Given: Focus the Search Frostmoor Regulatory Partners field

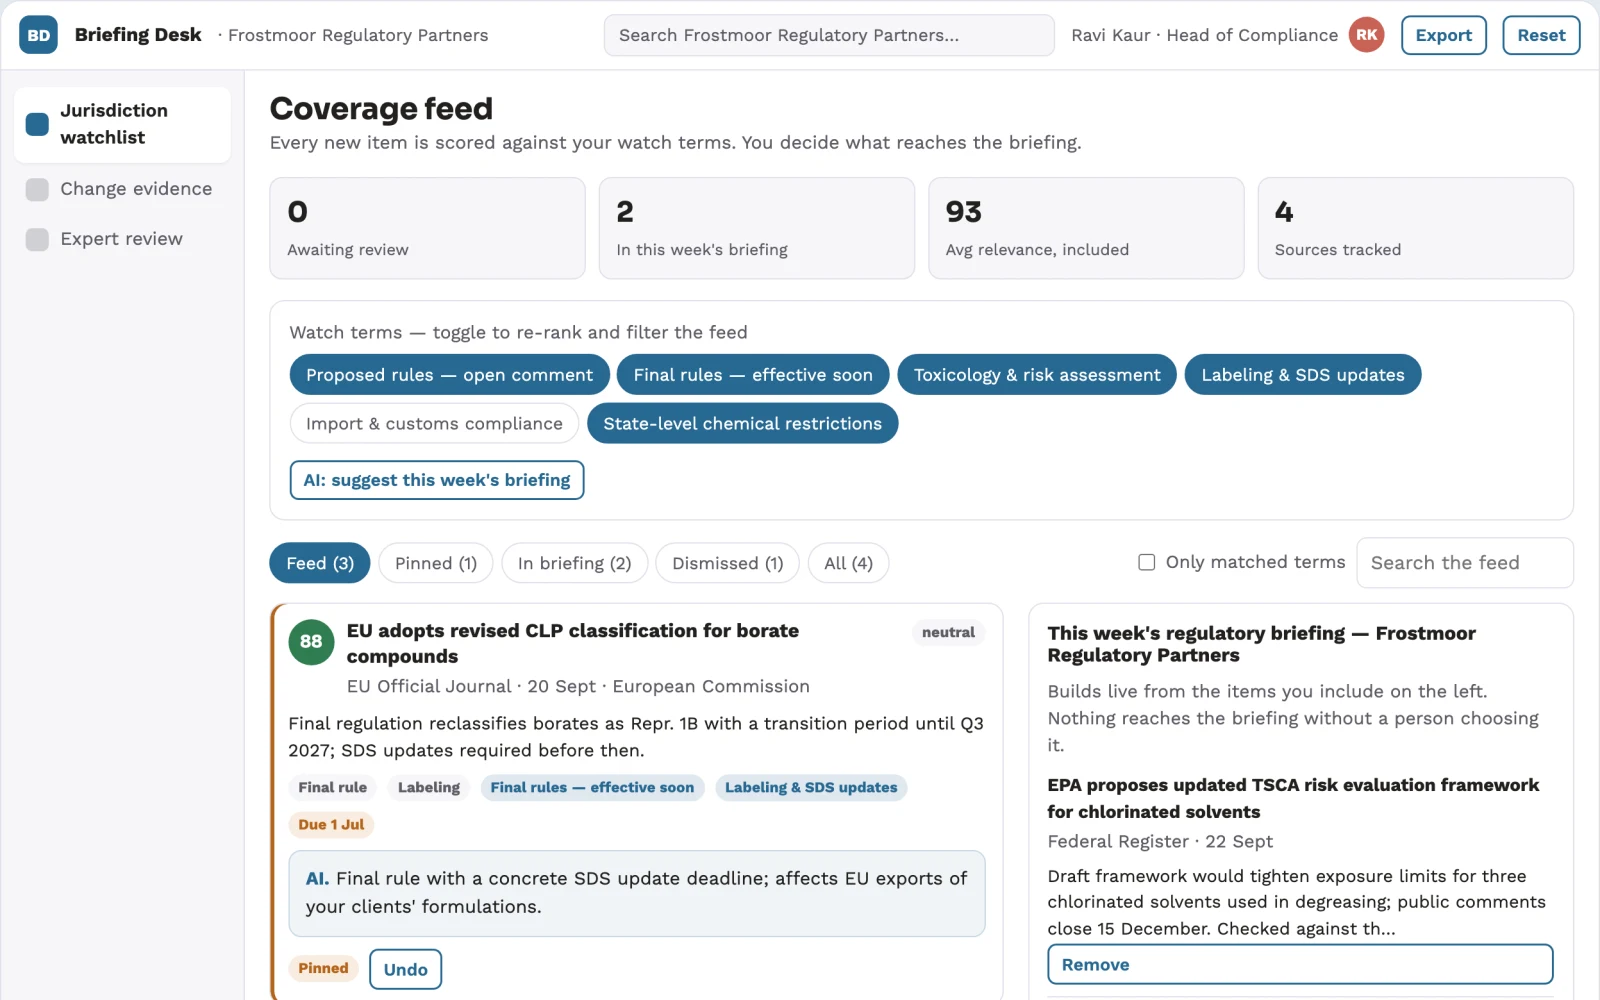Looking at the screenshot, I should click(829, 35).
